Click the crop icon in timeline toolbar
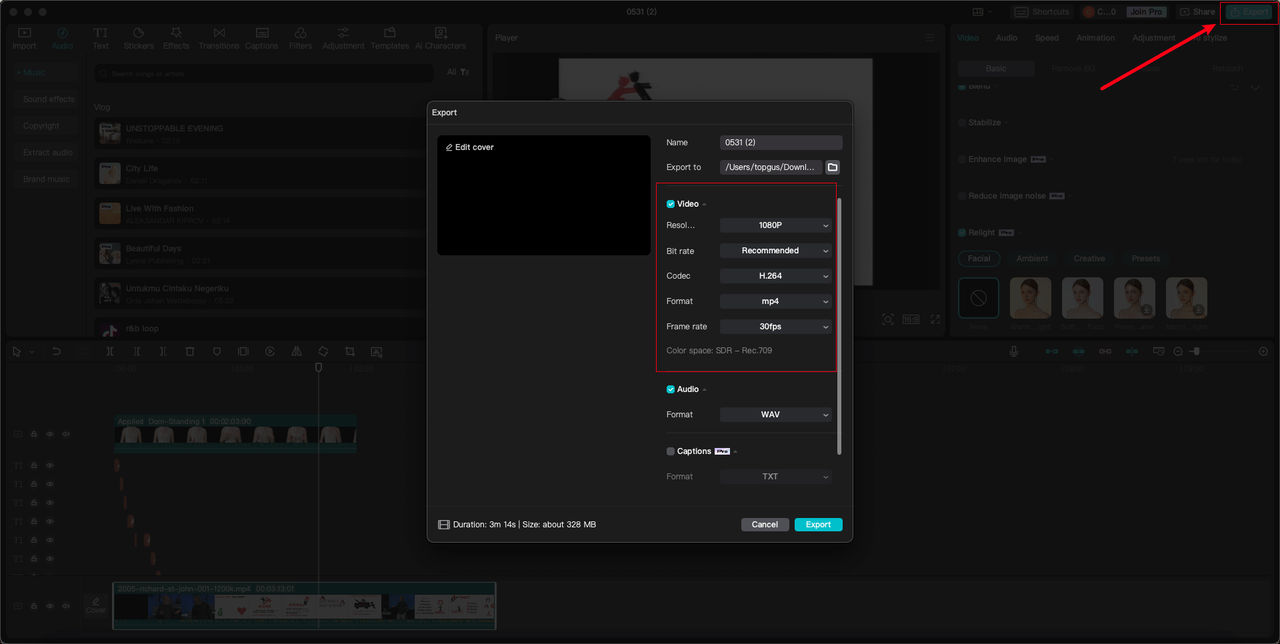Screen dimensions: 1280x644 click(350, 351)
